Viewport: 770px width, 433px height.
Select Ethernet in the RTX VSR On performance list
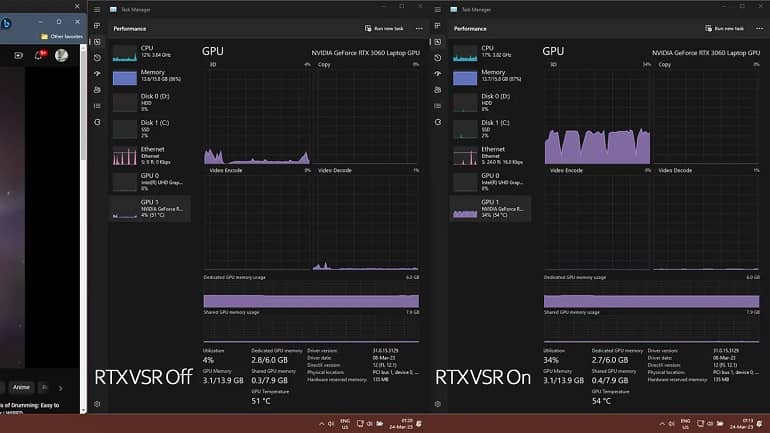490,155
